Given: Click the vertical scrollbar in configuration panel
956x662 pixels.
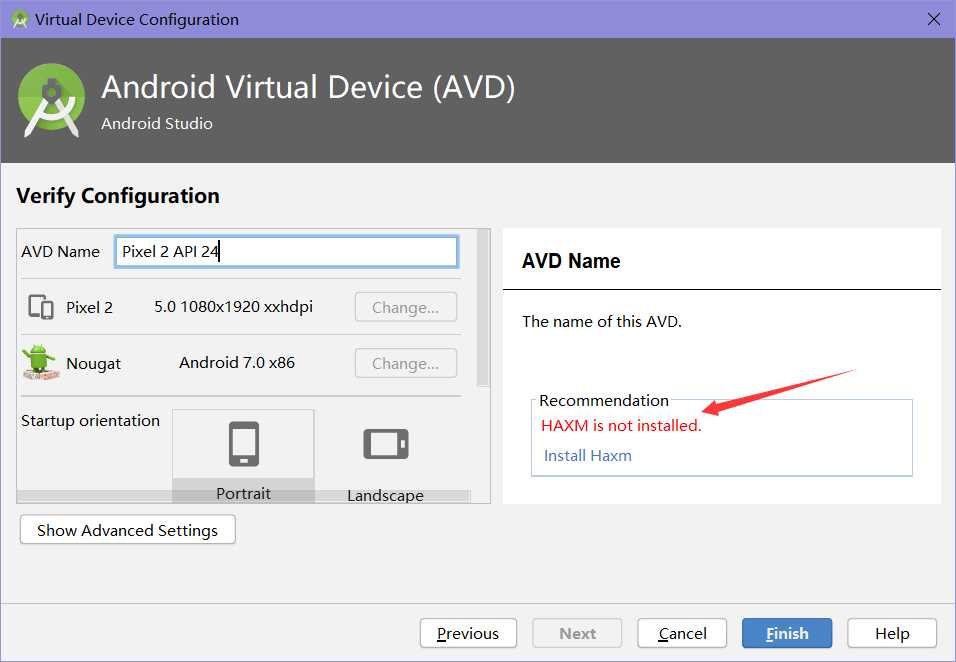Looking at the screenshot, I should point(483,307).
